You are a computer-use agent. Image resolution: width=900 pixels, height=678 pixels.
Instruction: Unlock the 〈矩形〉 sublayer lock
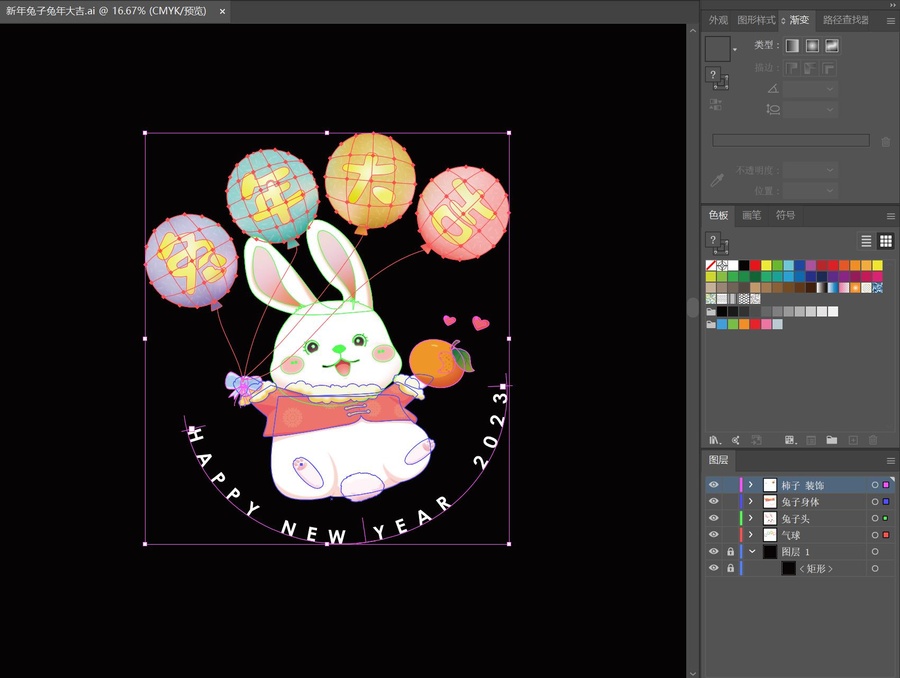[x=730, y=568]
